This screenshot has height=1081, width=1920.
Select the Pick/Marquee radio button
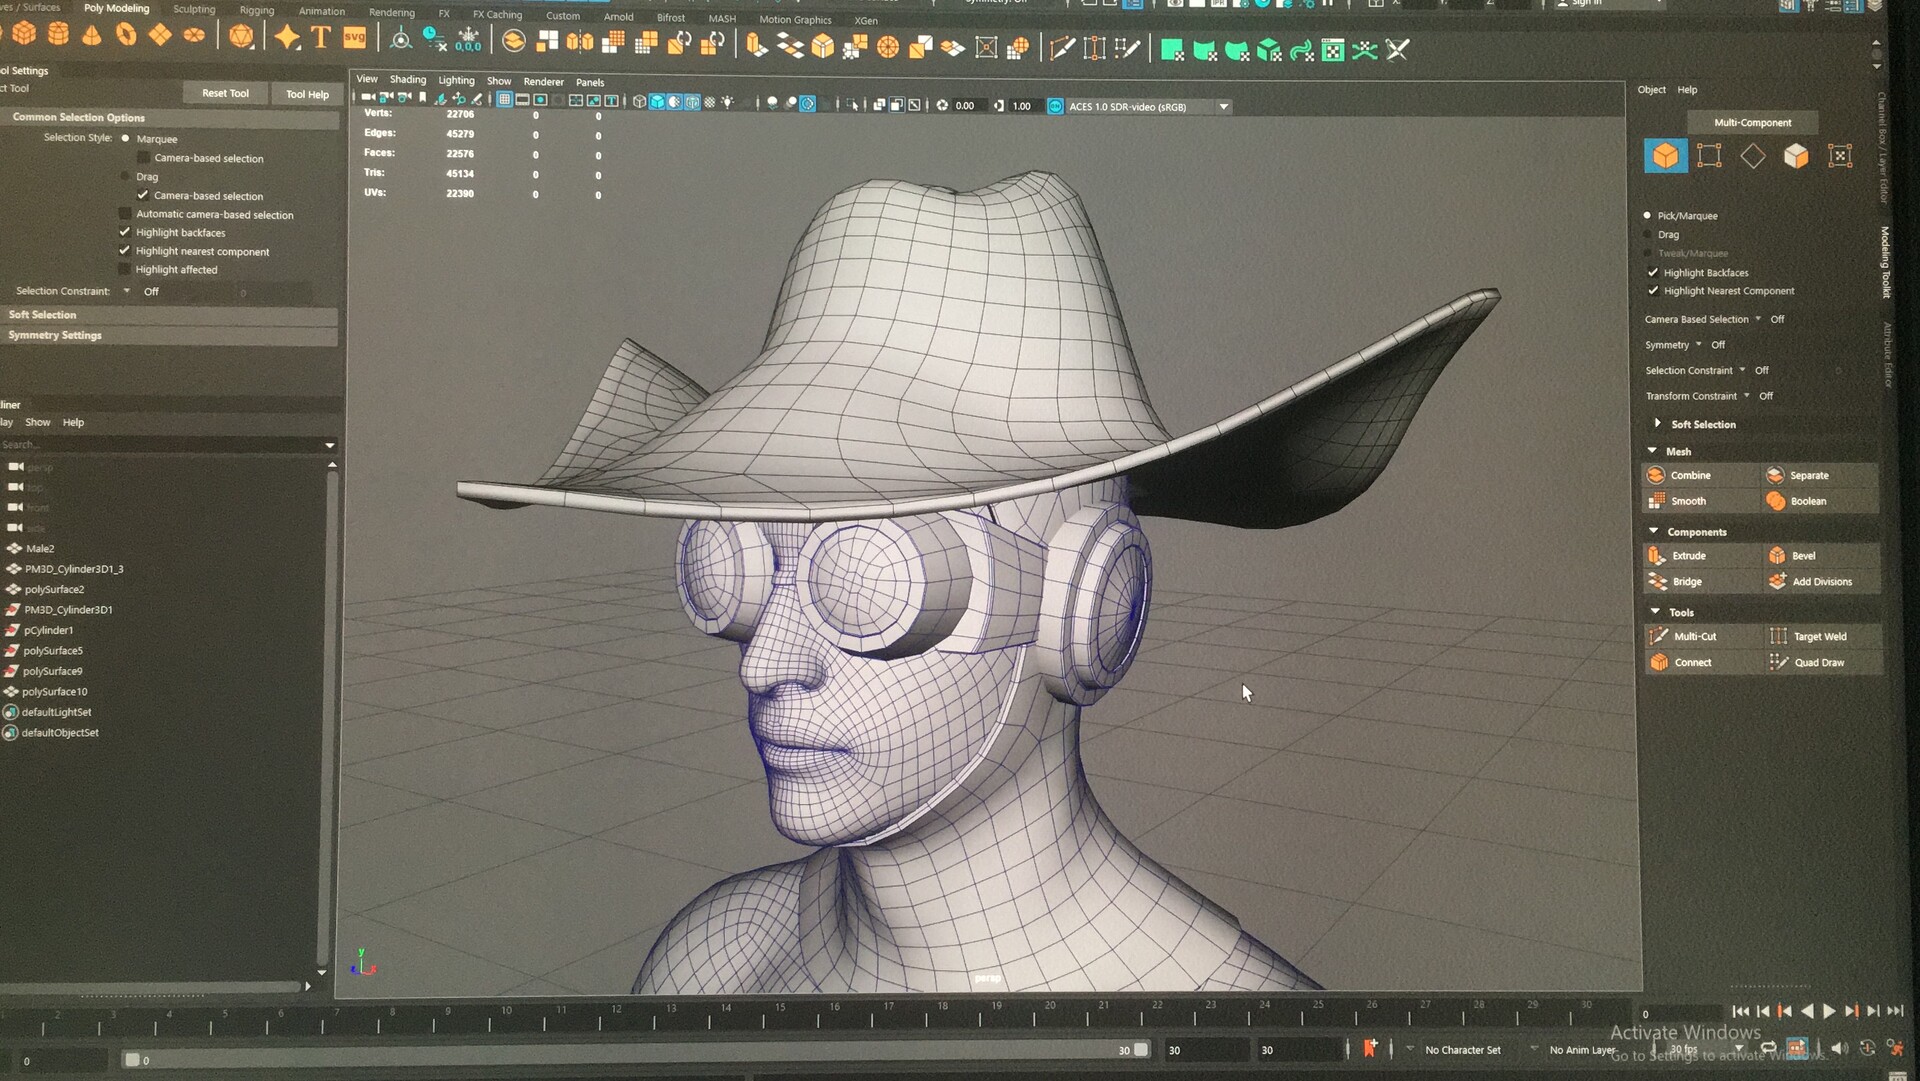[1649, 215]
